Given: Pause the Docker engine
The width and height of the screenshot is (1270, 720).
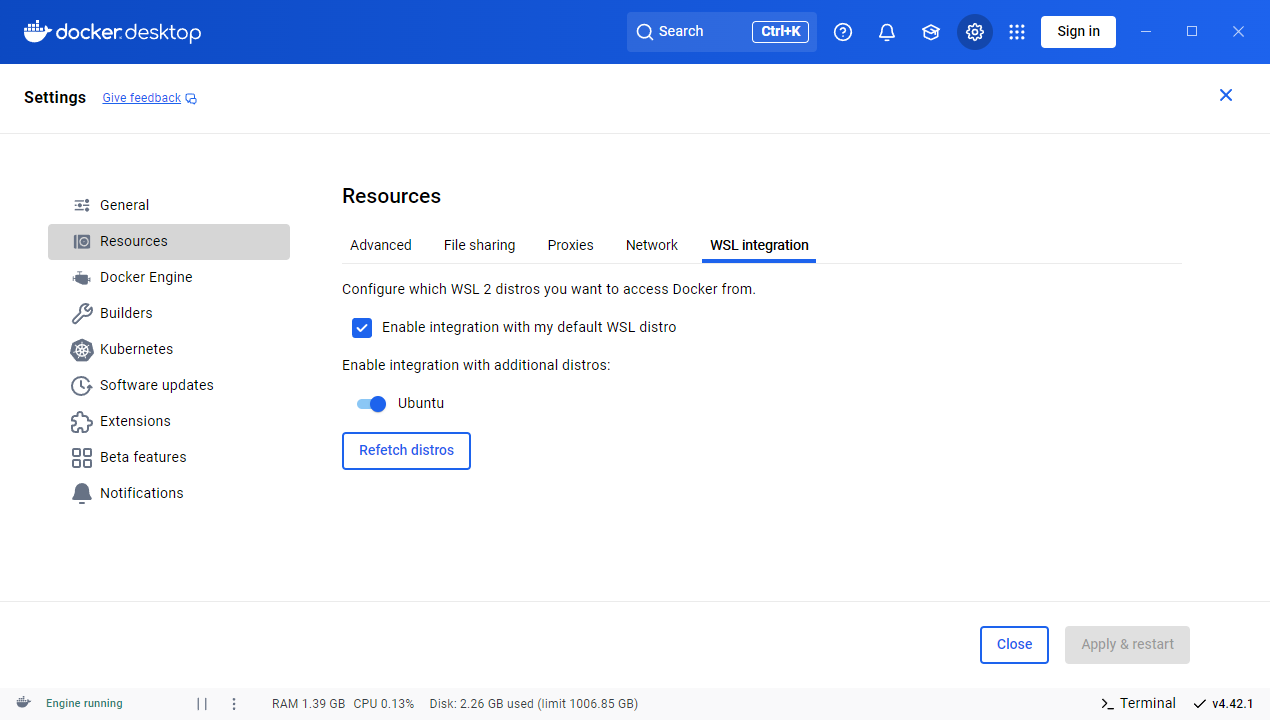Looking at the screenshot, I should pyautogui.click(x=202, y=704).
